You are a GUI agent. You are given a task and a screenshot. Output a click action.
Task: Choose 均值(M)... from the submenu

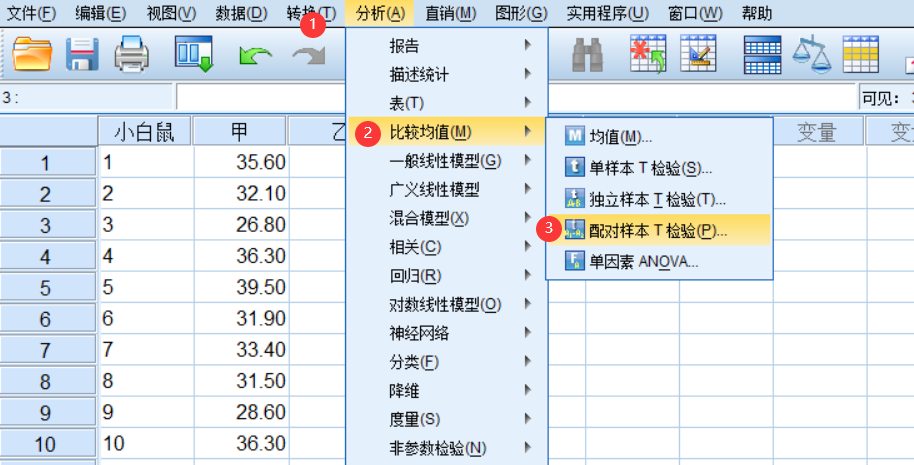[659, 137]
